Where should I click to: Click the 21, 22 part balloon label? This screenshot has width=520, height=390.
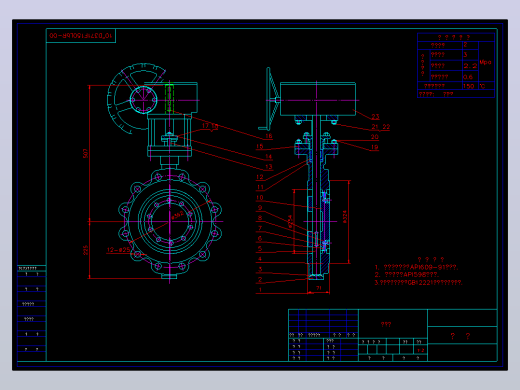(380, 127)
